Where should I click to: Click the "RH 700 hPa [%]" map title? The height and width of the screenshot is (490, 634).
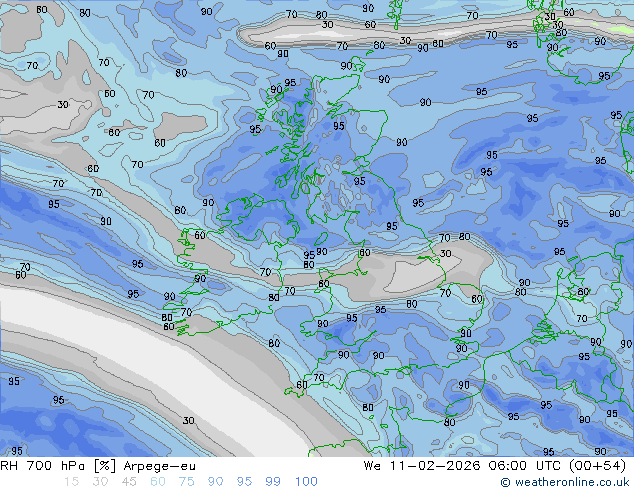click(x=59, y=466)
